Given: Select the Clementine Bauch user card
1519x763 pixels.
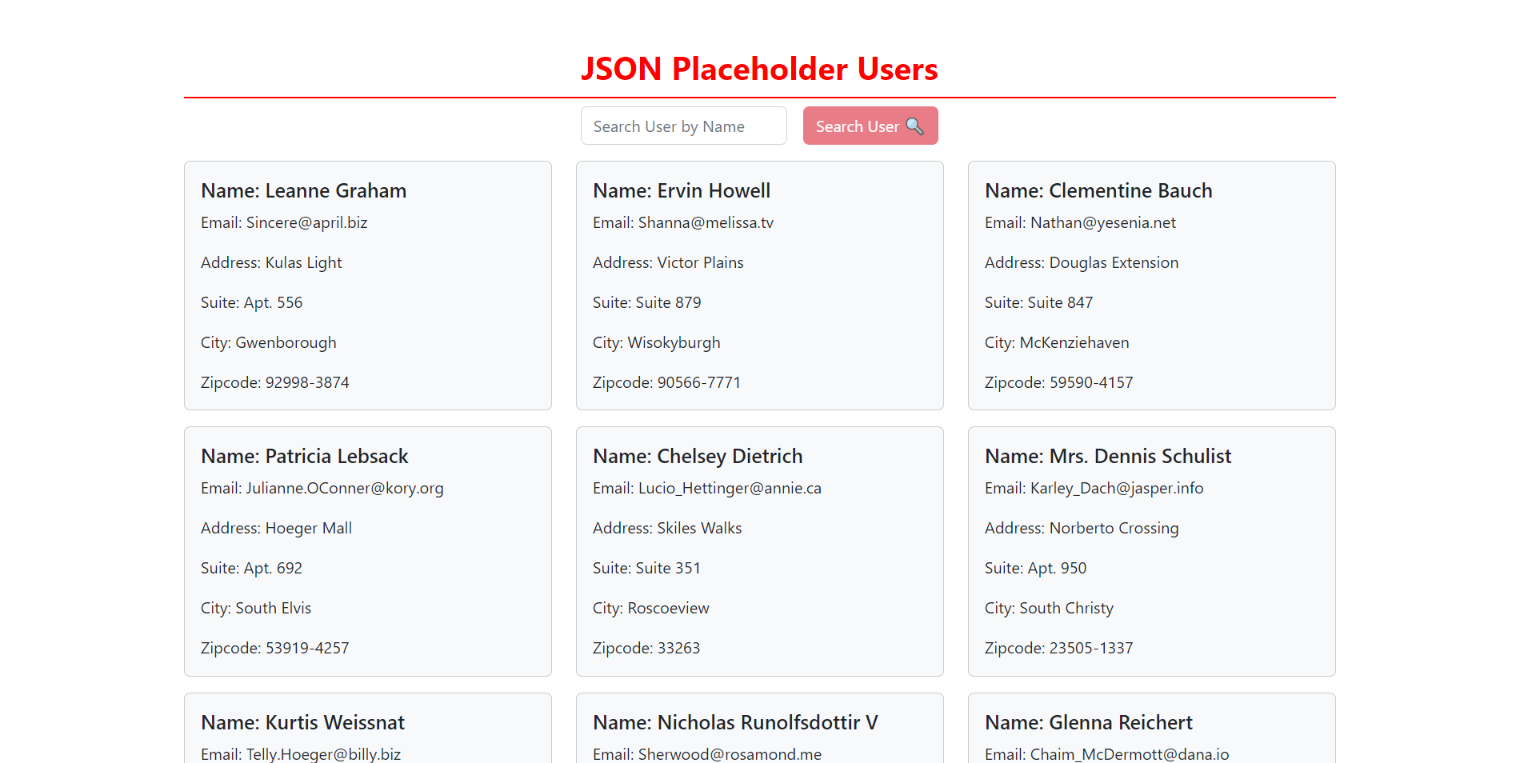Looking at the screenshot, I should click(1152, 286).
